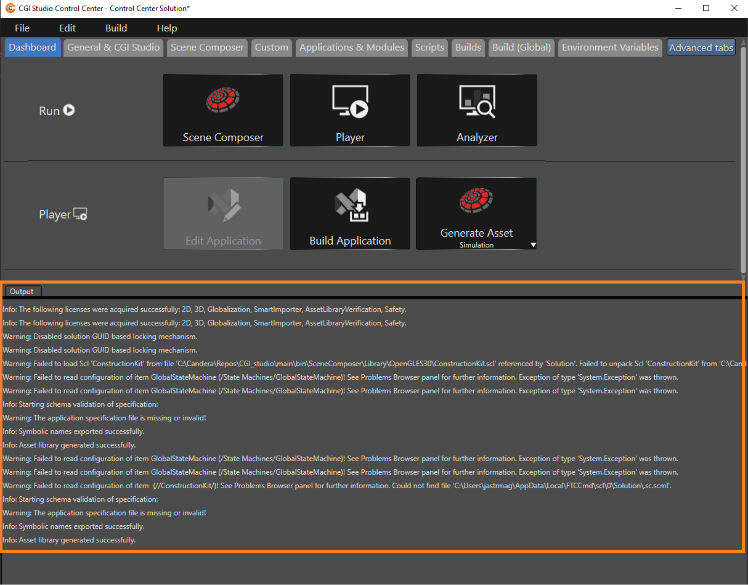This screenshot has width=748, height=585.
Task: Open the Help menu
Action: coord(167,28)
